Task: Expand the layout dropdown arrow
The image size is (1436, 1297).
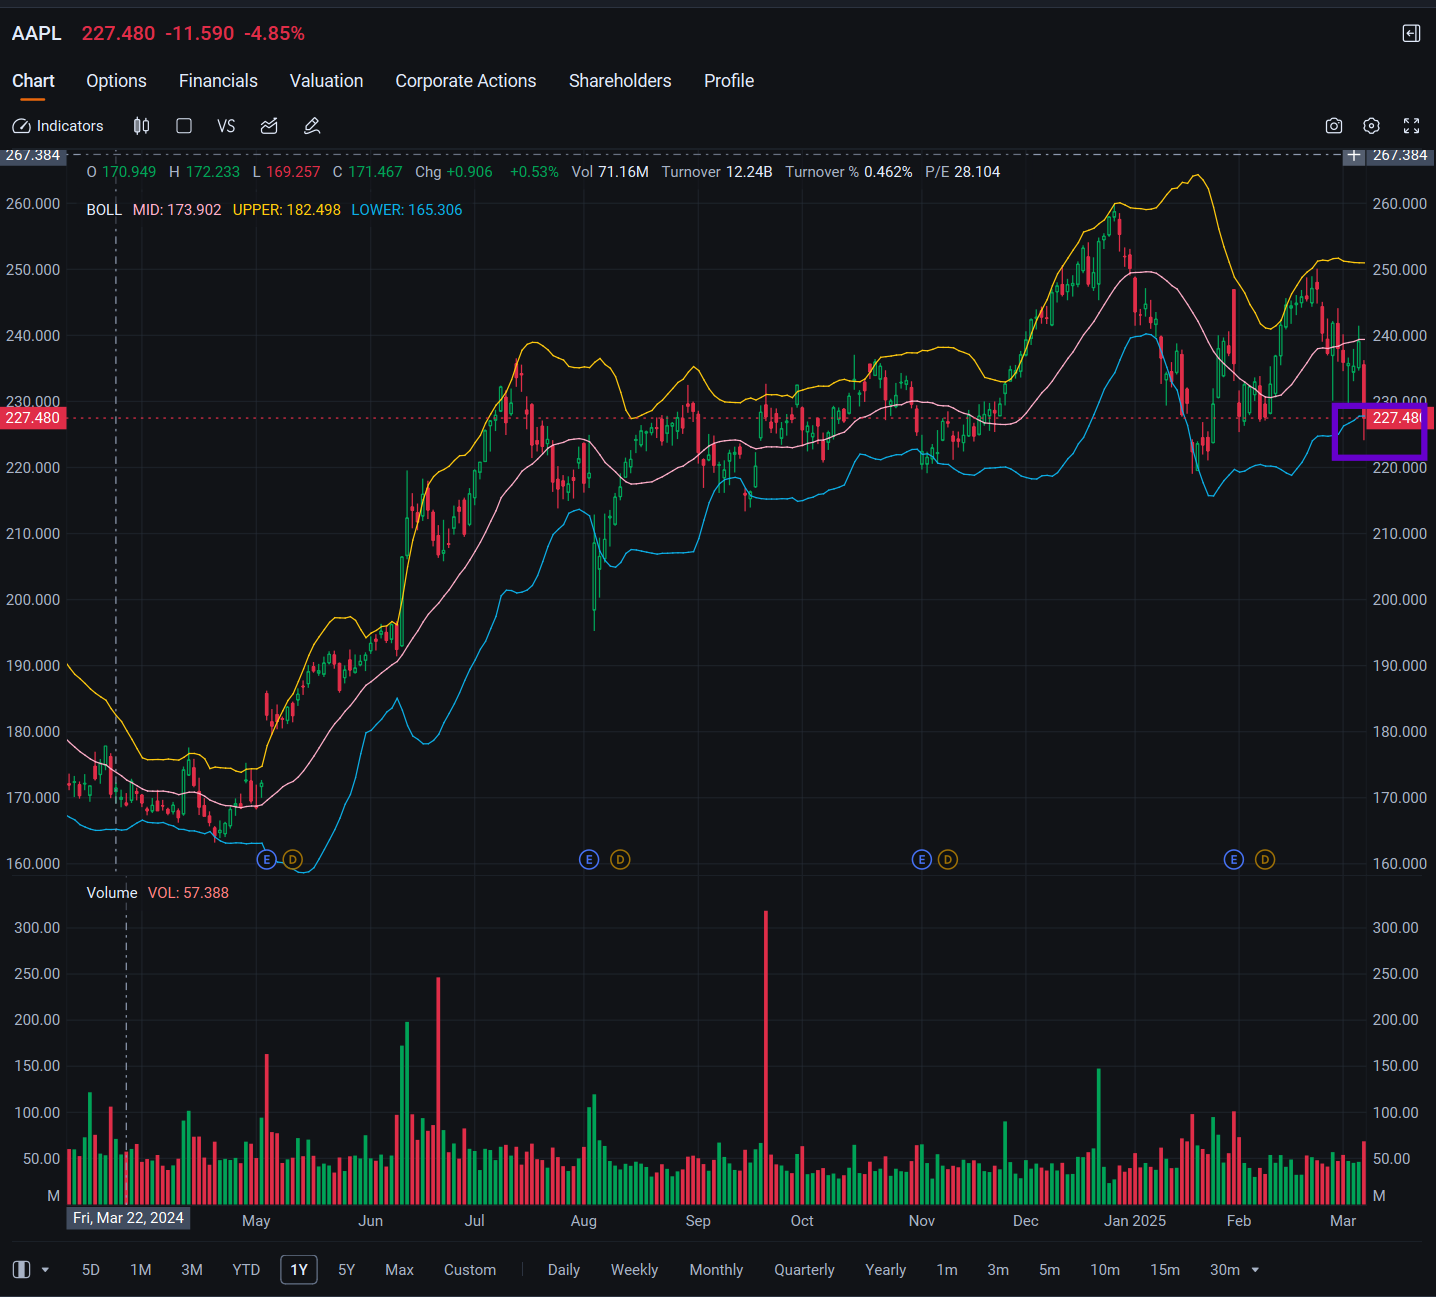Action: point(45,1270)
